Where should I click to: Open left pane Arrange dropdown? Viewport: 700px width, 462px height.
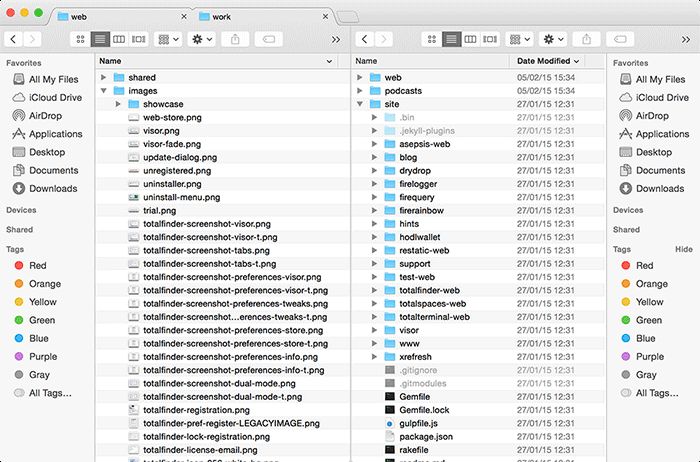coord(168,39)
